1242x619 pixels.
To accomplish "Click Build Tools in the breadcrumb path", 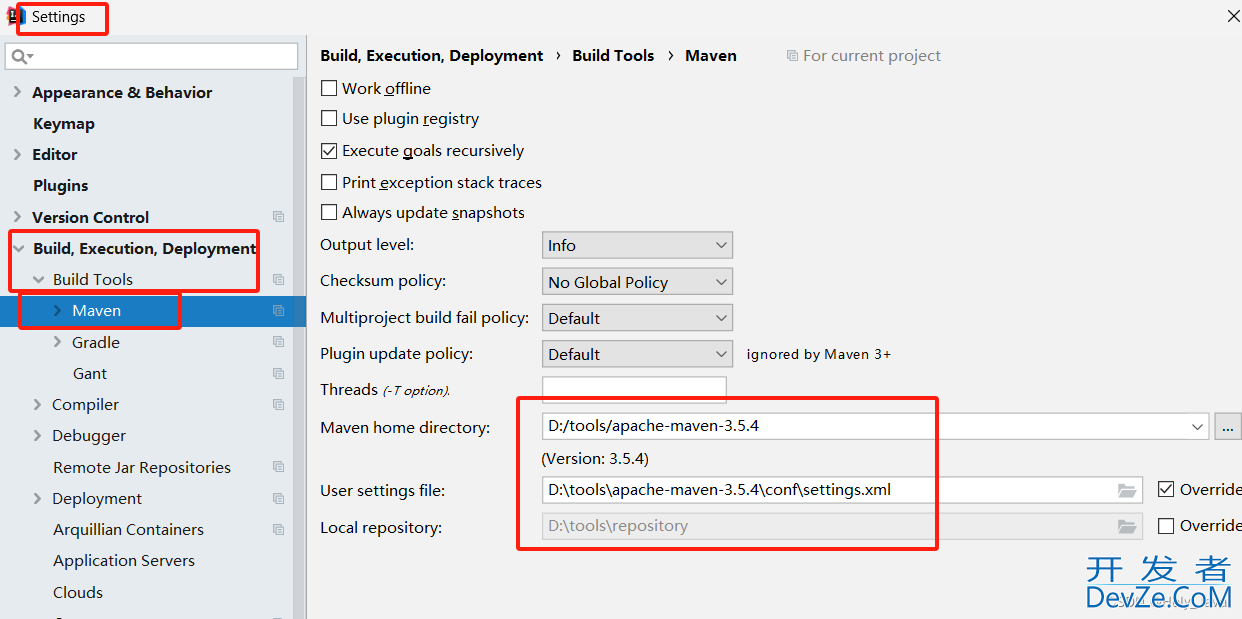I will point(613,56).
